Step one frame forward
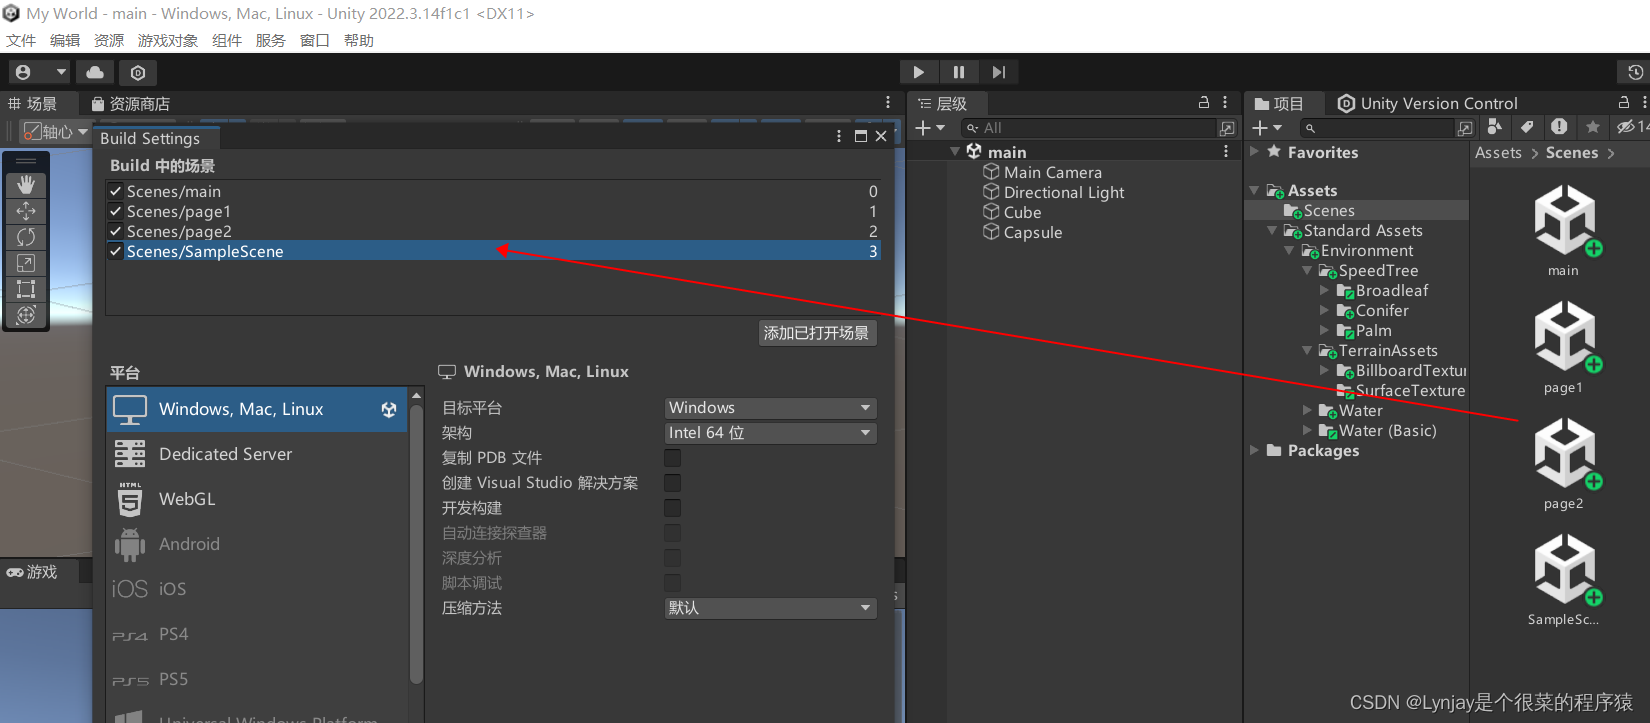Screen dimensions: 1650x723 click(998, 72)
